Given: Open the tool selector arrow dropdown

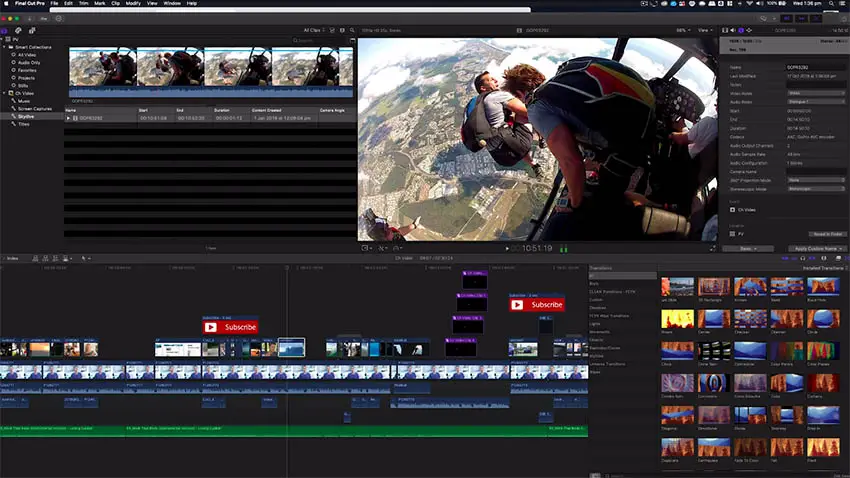Looking at the screenshot, I should (x=85, y=259).
